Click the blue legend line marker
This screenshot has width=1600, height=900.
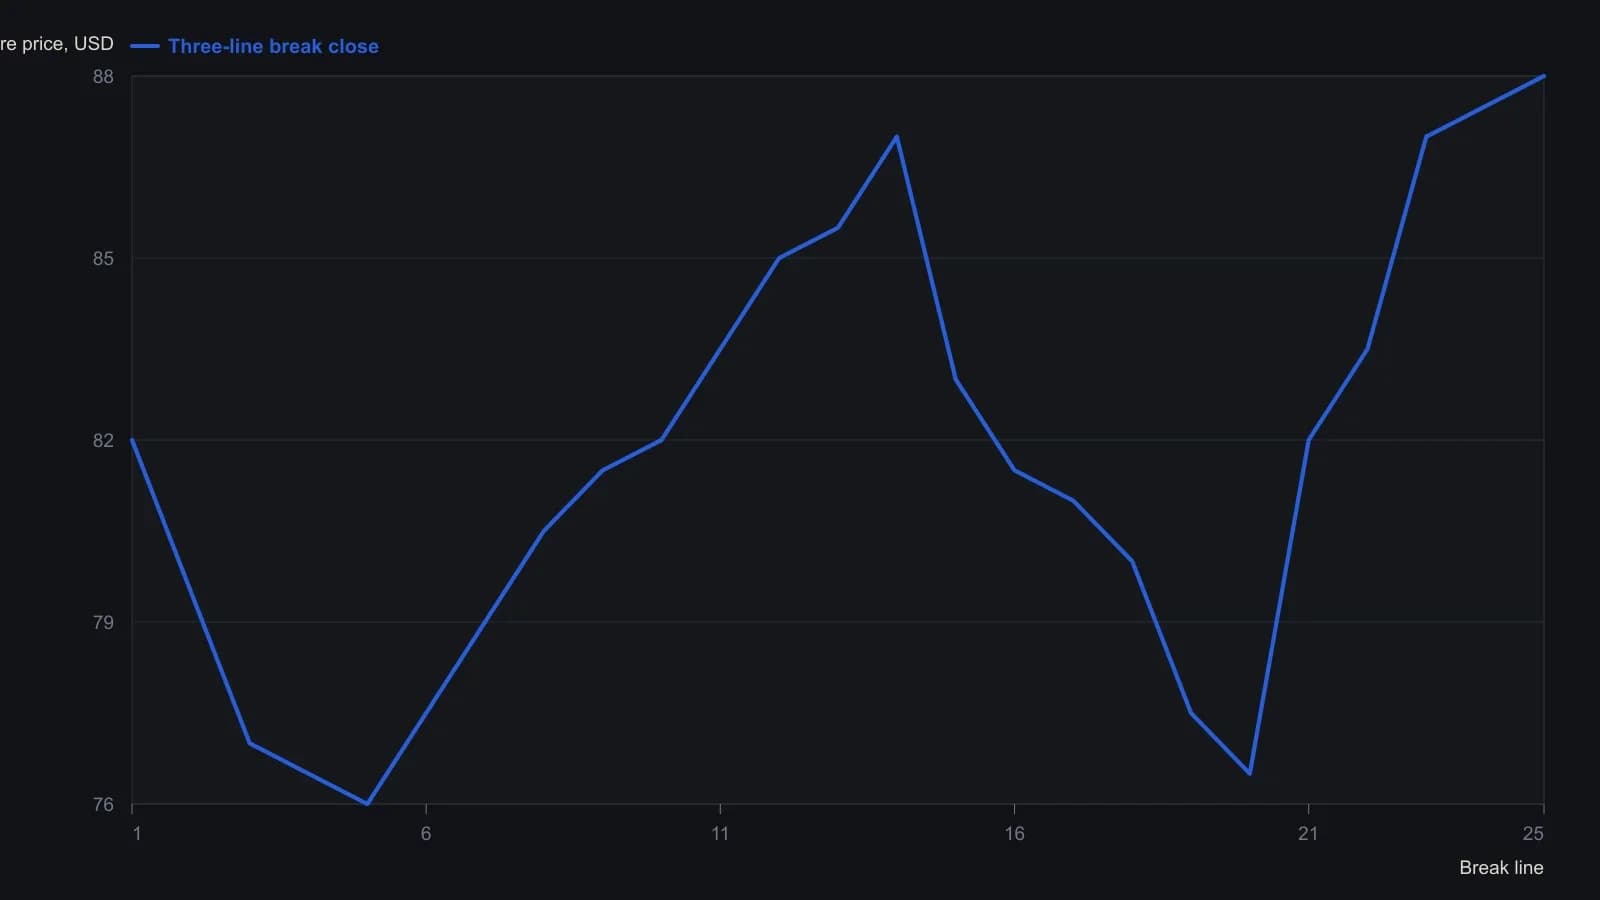pyautogui.click(x=145, y=46)
